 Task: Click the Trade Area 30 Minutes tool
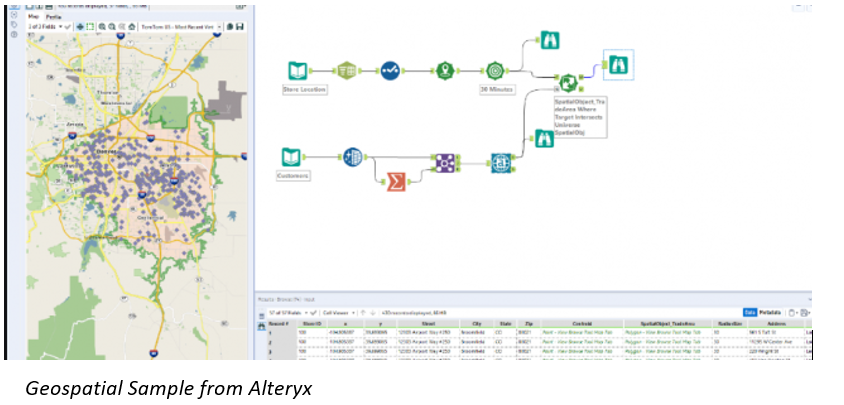(x=494, y=71)
